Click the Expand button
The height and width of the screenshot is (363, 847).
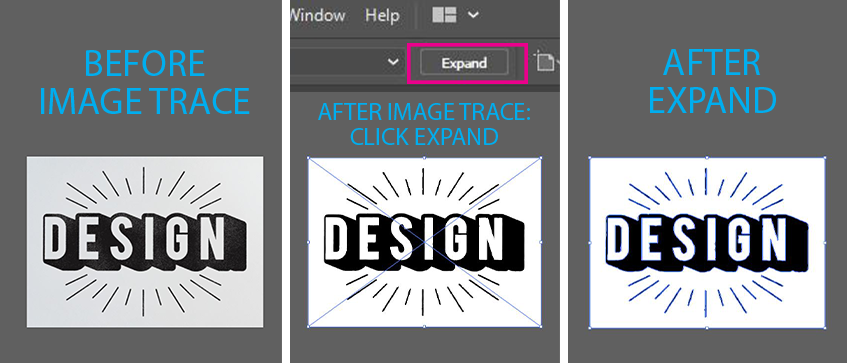[x=464, y=63]
